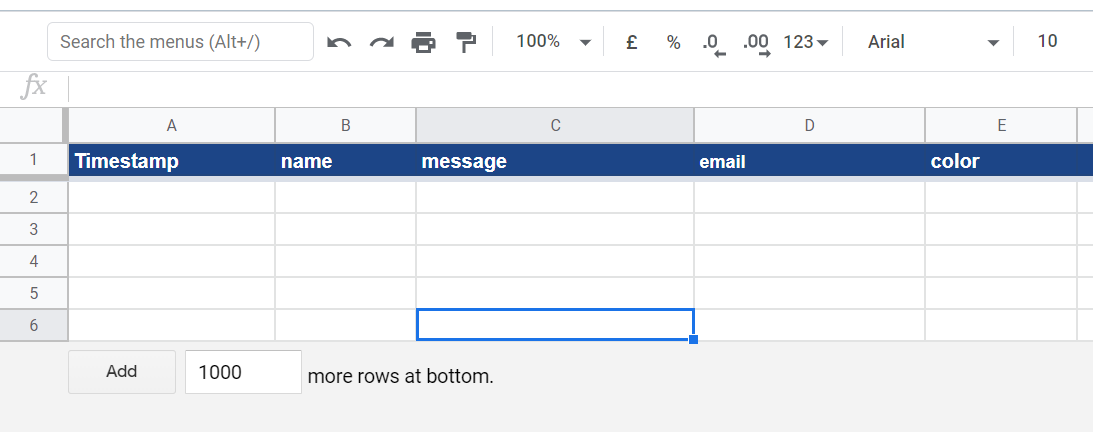This screenshot has height=432, width=1093.
Task: Click the Redo arrow icon
Action: coord(381,42)
